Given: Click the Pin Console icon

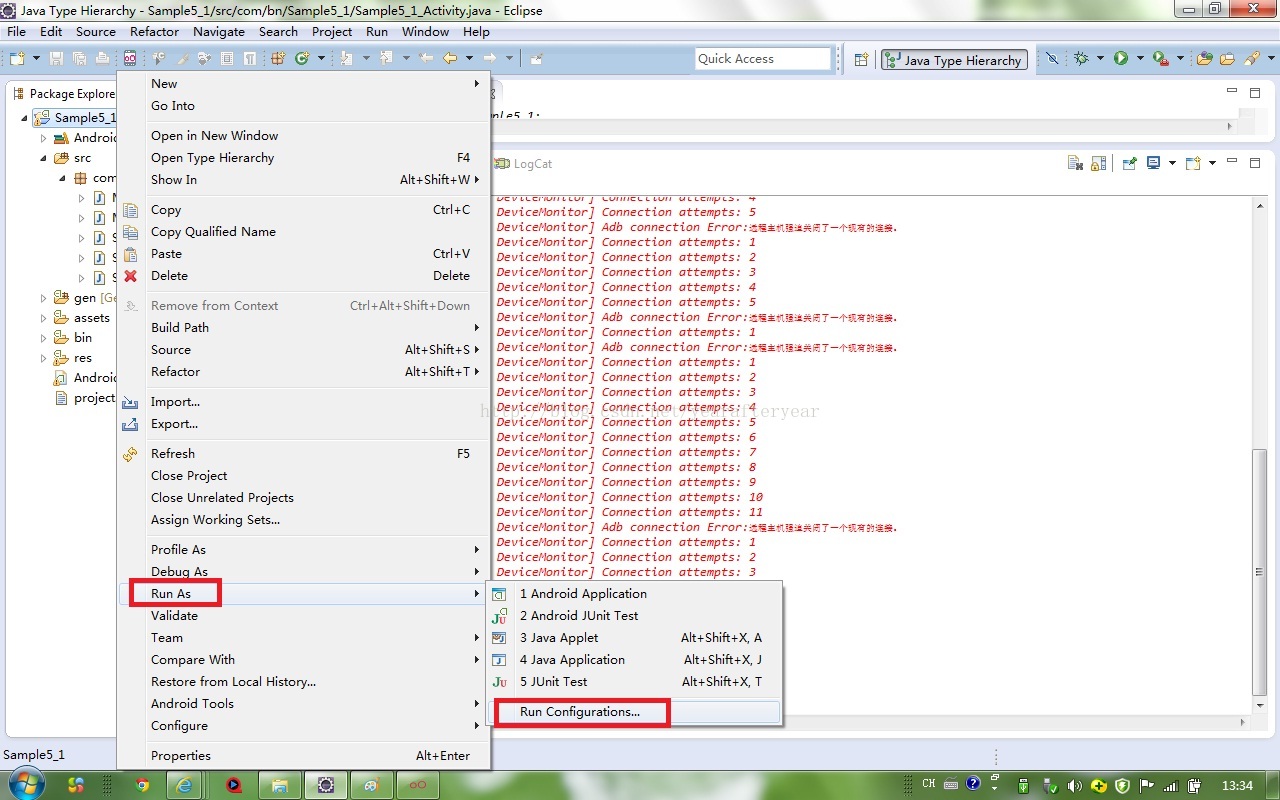Looking at the screenshot, I should (x=1129, y=163).
